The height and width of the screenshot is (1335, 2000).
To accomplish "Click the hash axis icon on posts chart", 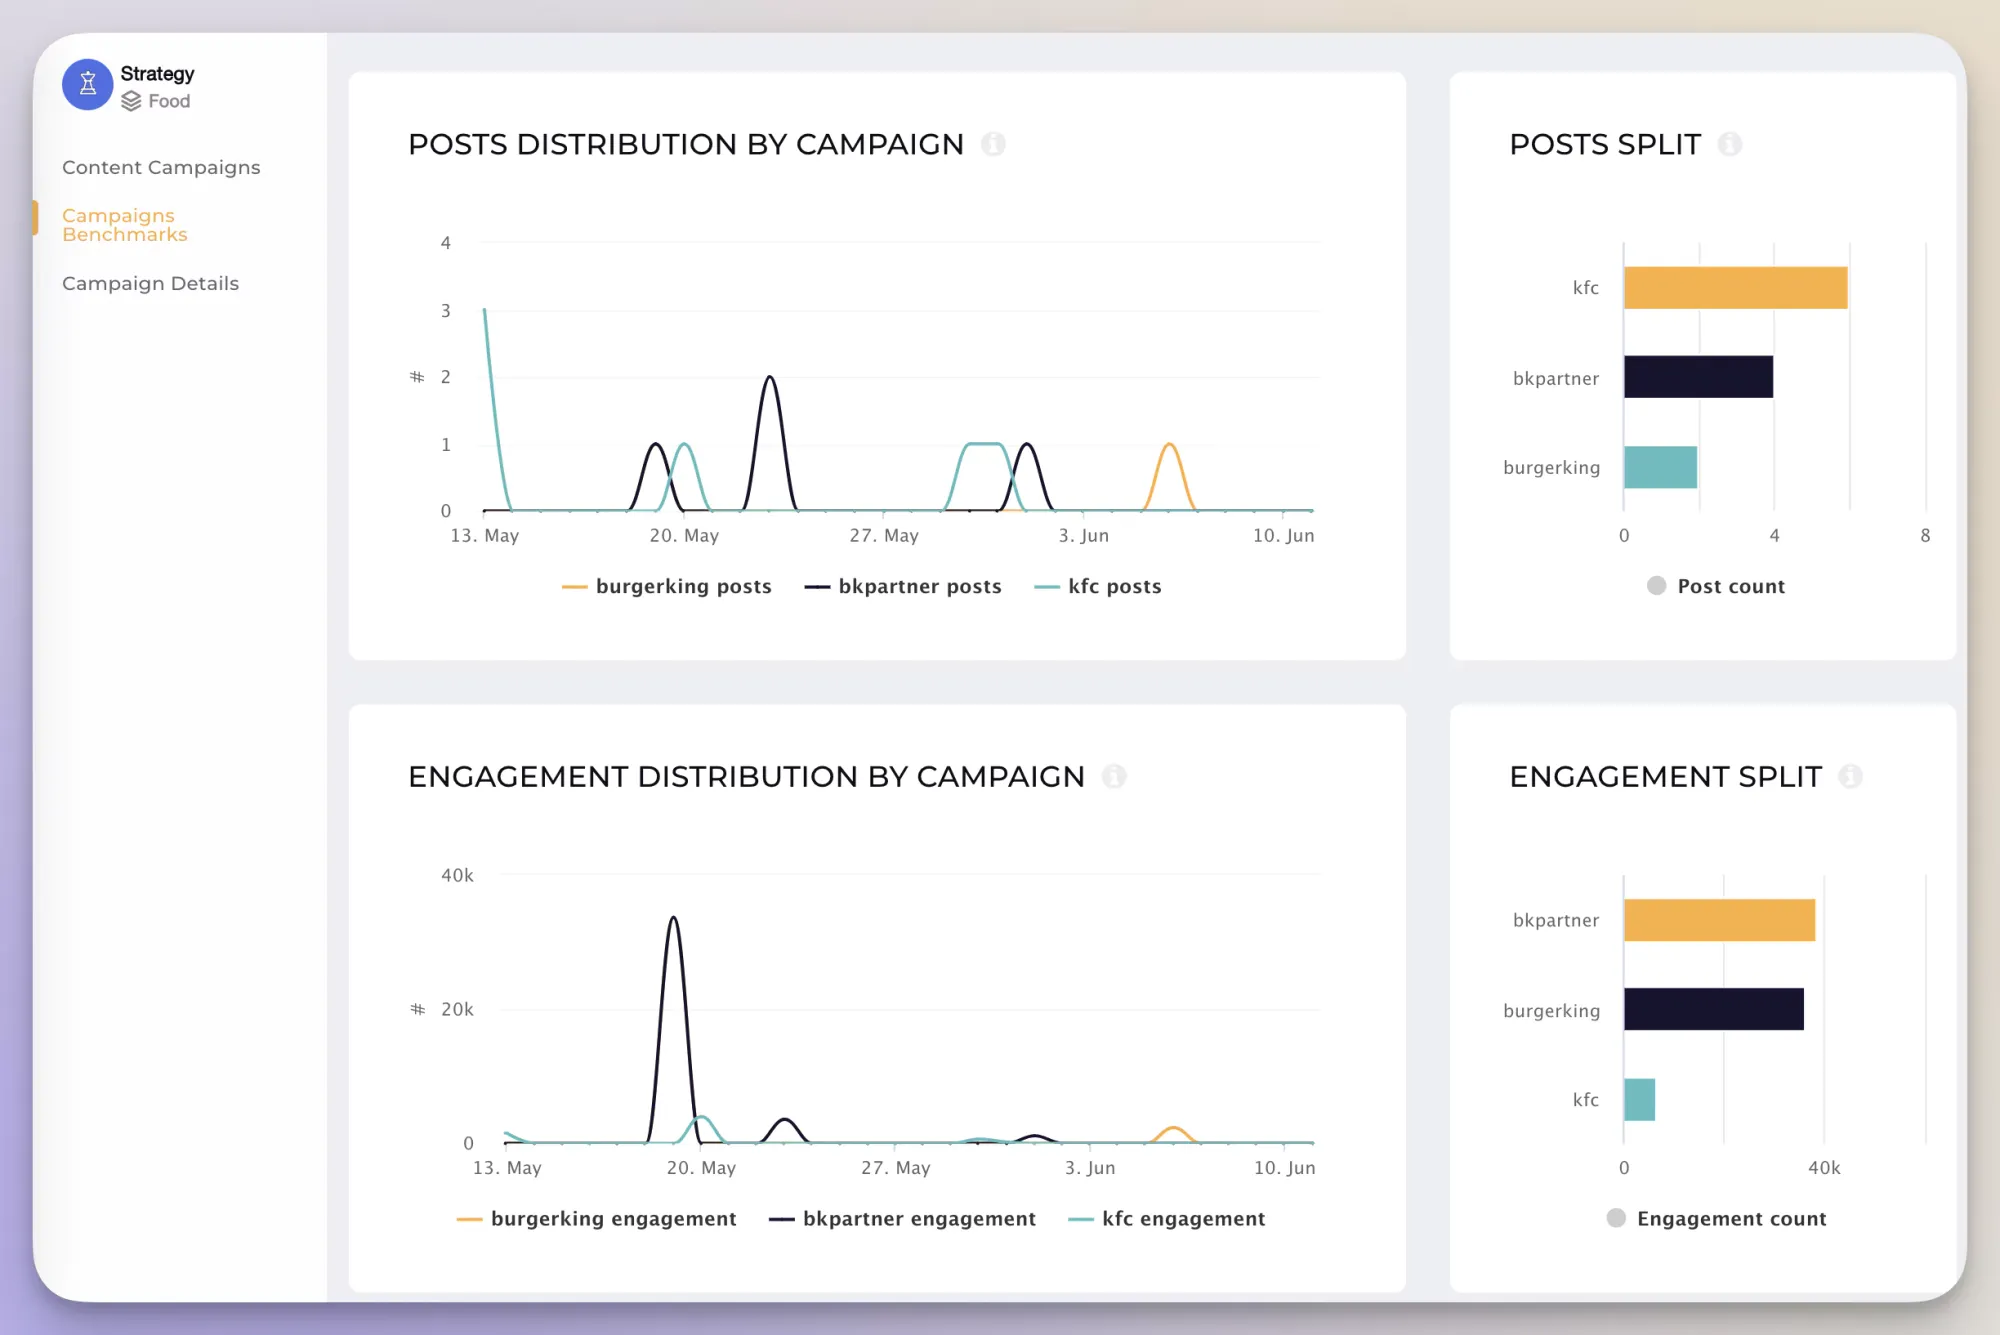I will coord(417,377).
